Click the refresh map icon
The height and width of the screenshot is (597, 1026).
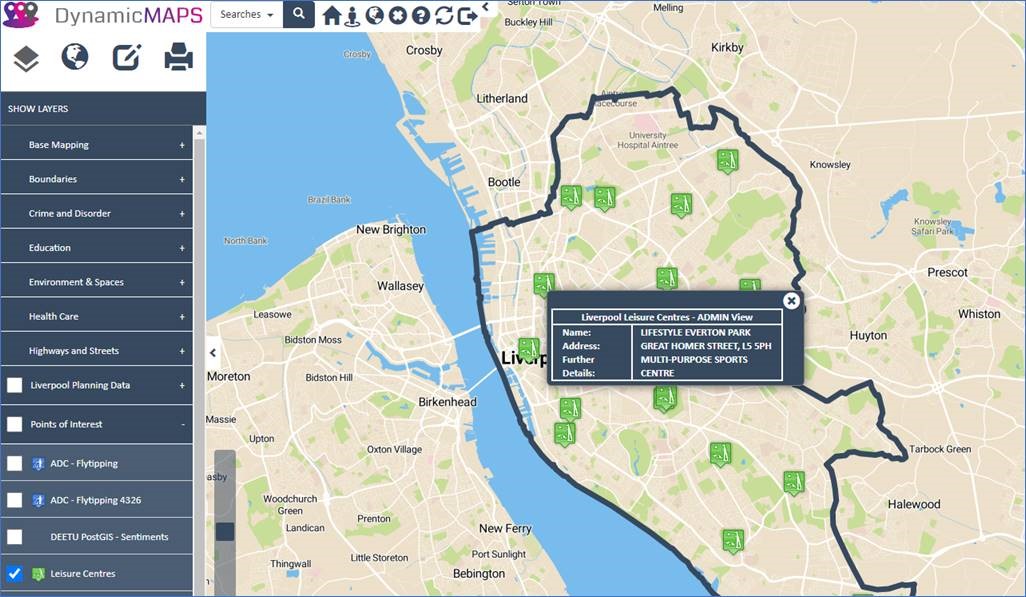(444, 15)
